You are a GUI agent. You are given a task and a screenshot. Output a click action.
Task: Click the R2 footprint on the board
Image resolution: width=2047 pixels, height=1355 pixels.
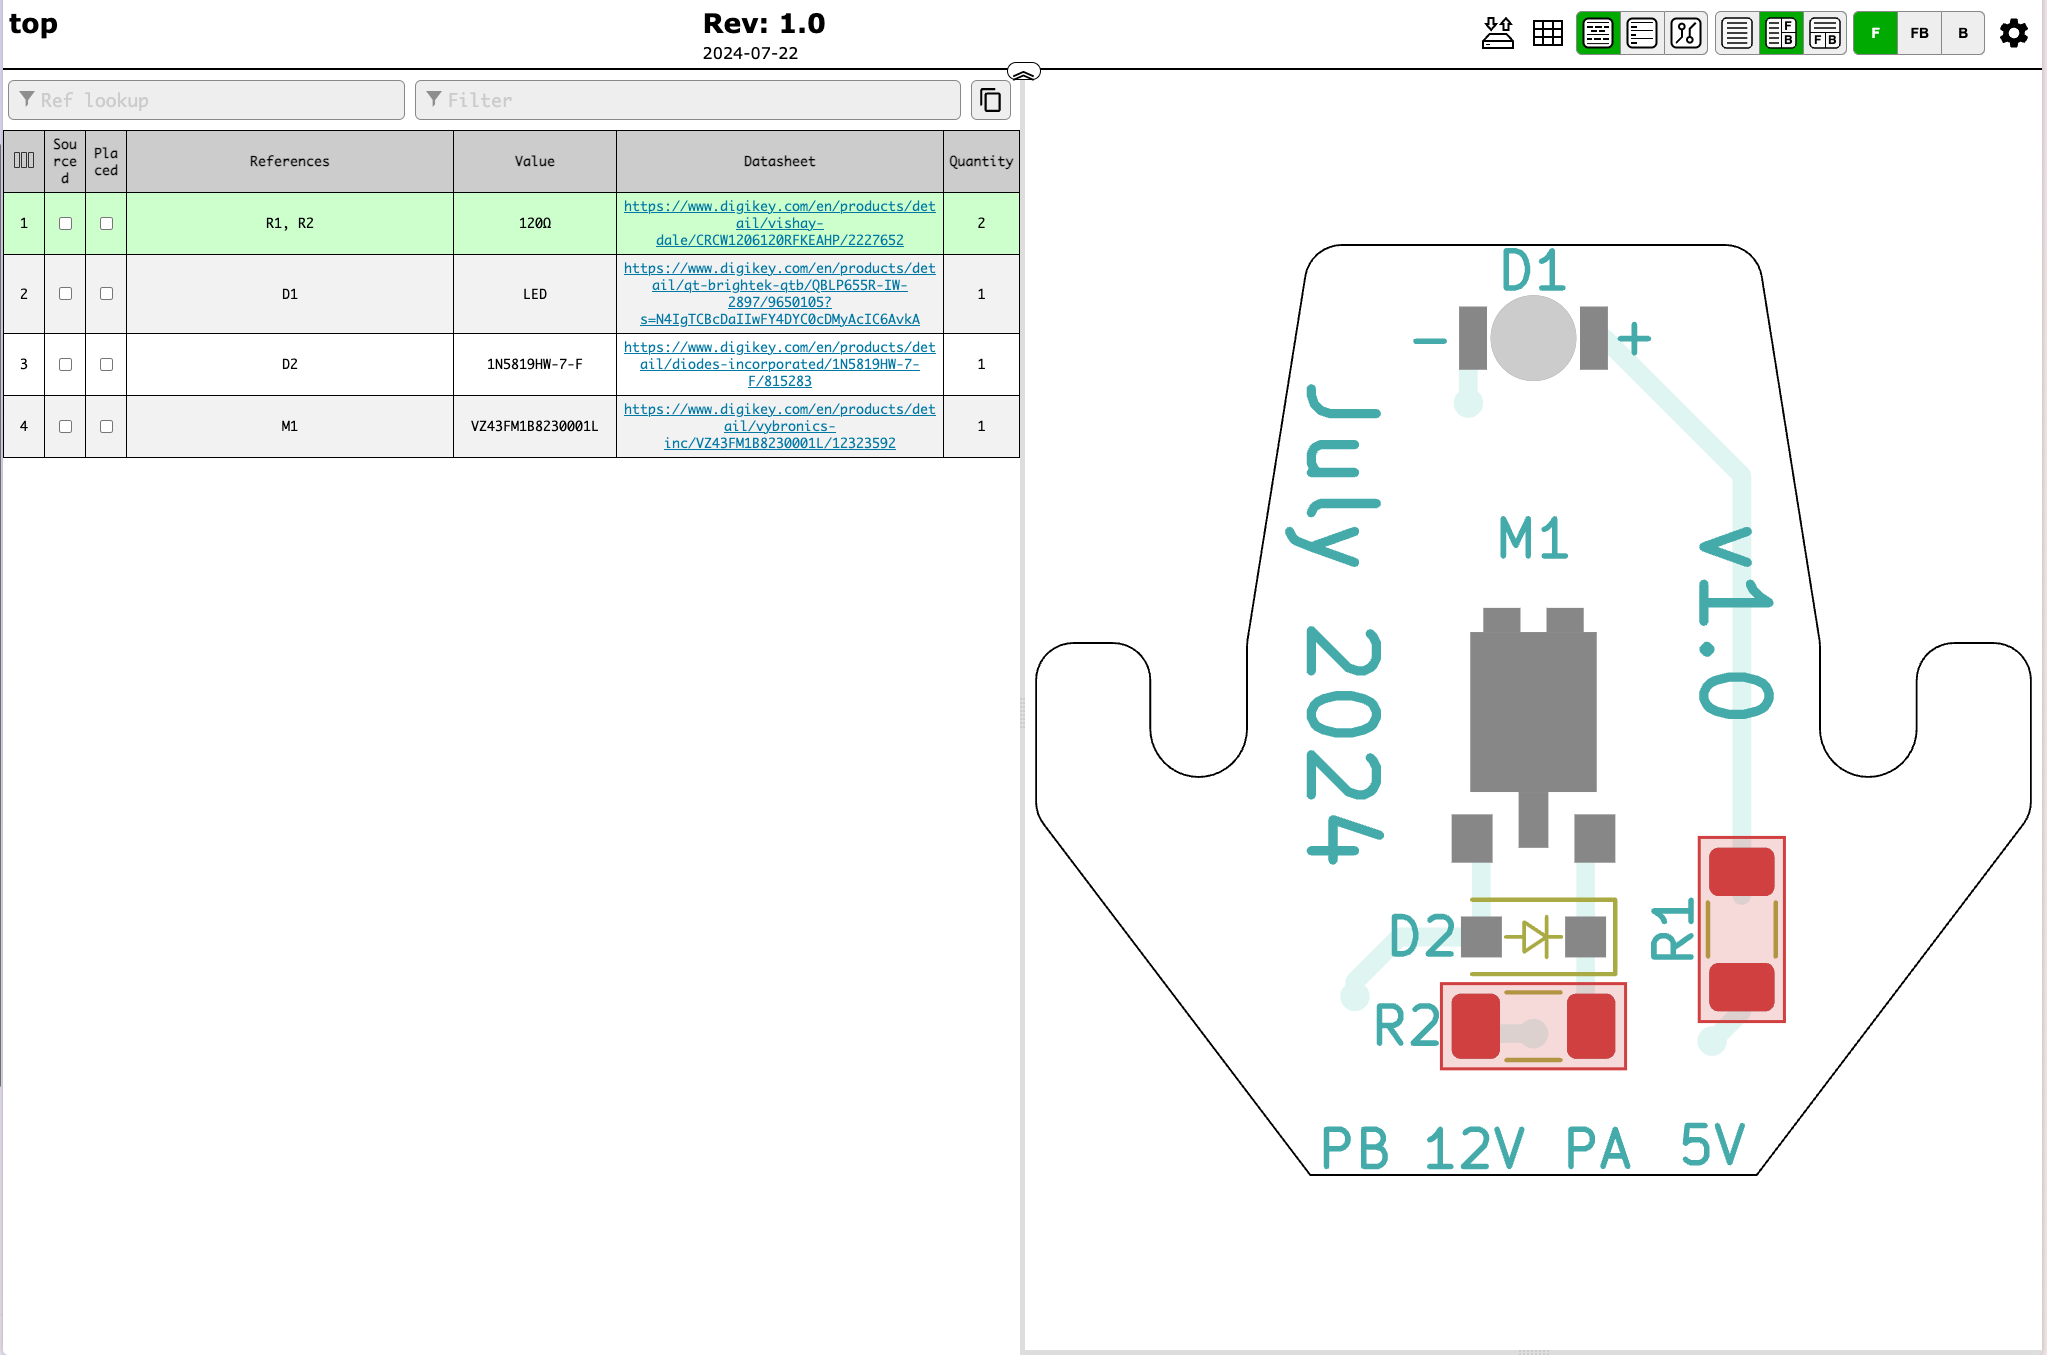1533,1026
